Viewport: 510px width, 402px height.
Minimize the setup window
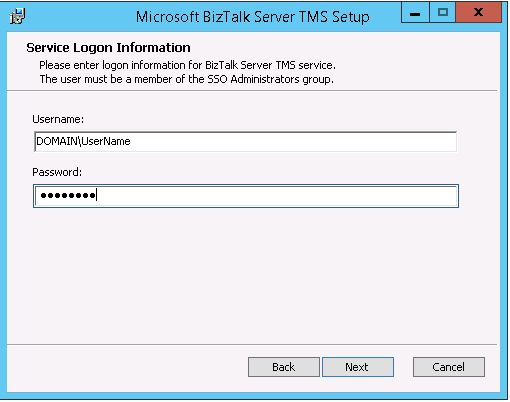click(x=415, y=13)
